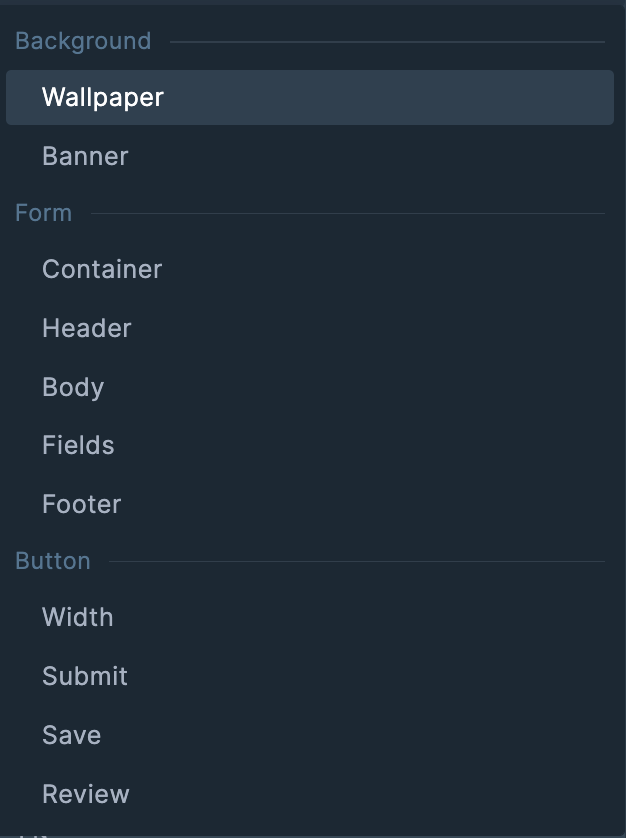
Task: Select Header under Form
Action: click(87, 328)
